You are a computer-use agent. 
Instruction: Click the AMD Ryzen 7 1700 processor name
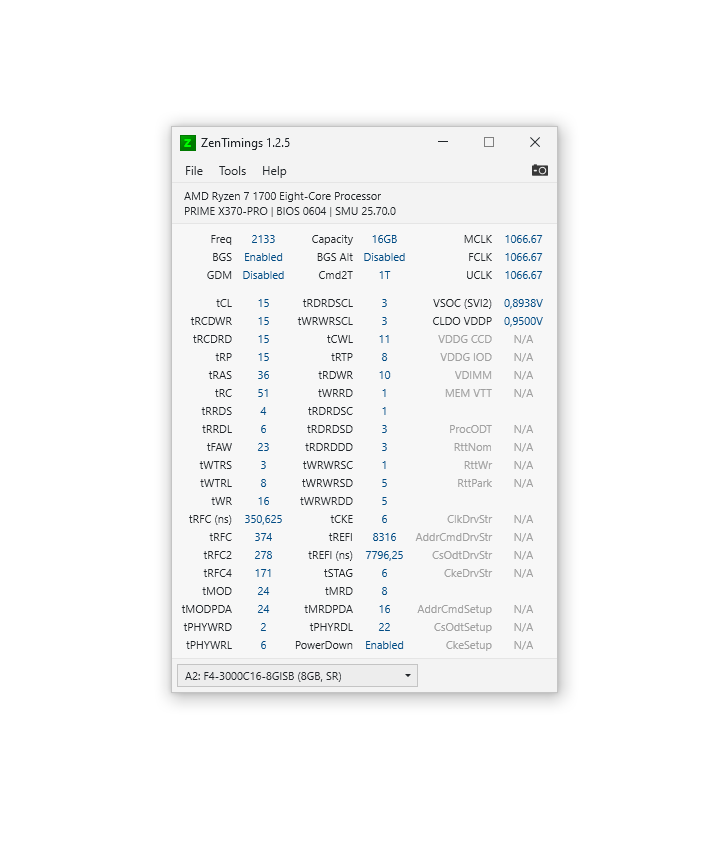[282, 196]
